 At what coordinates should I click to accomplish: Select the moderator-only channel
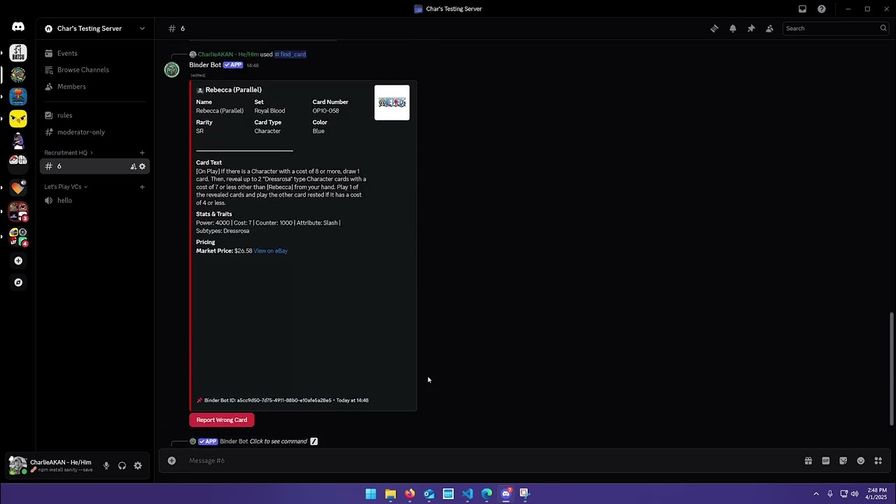(x=81, y=132)
